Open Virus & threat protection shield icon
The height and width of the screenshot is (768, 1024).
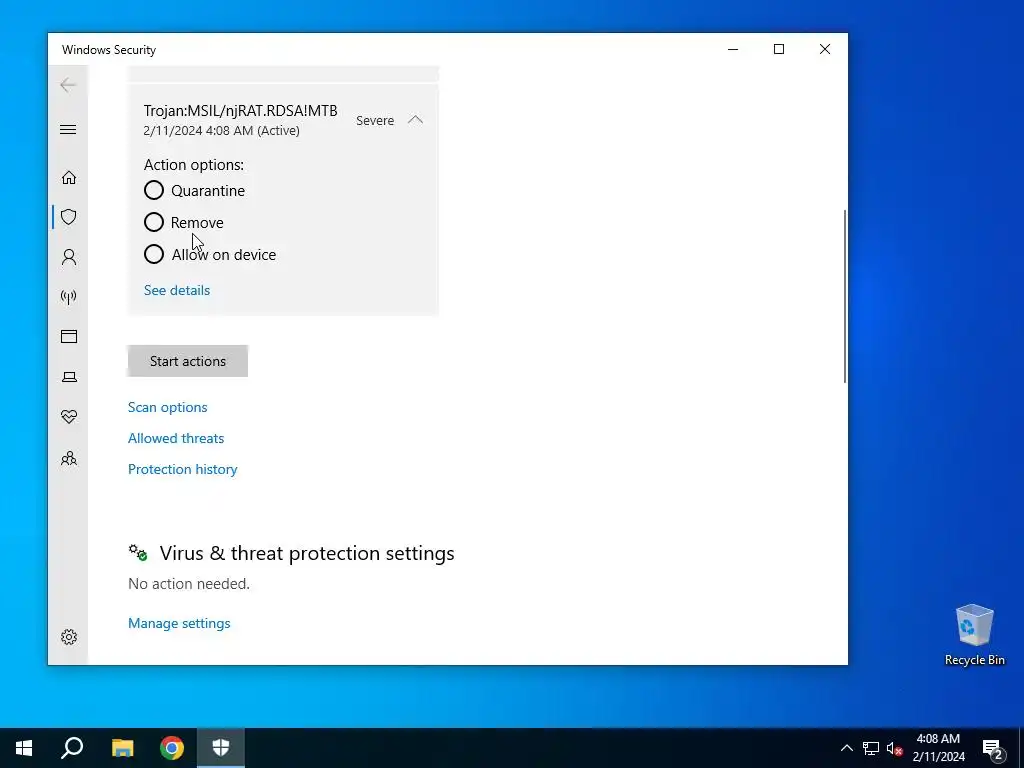point(69,217)
